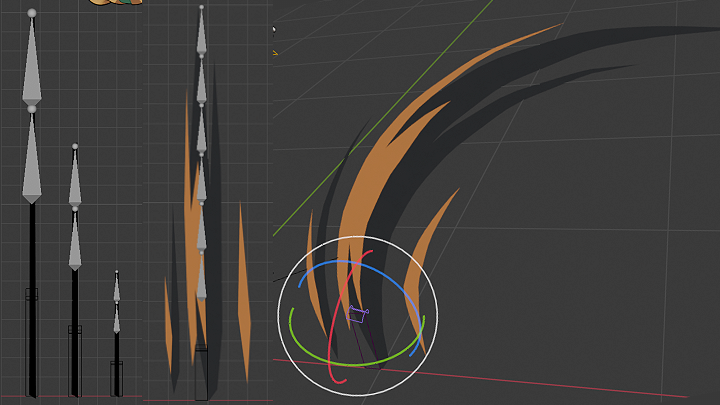Select upper bone of the tallest armature
Image resolution: width=720 pixels, height=405 pixels.
(32, 60)
